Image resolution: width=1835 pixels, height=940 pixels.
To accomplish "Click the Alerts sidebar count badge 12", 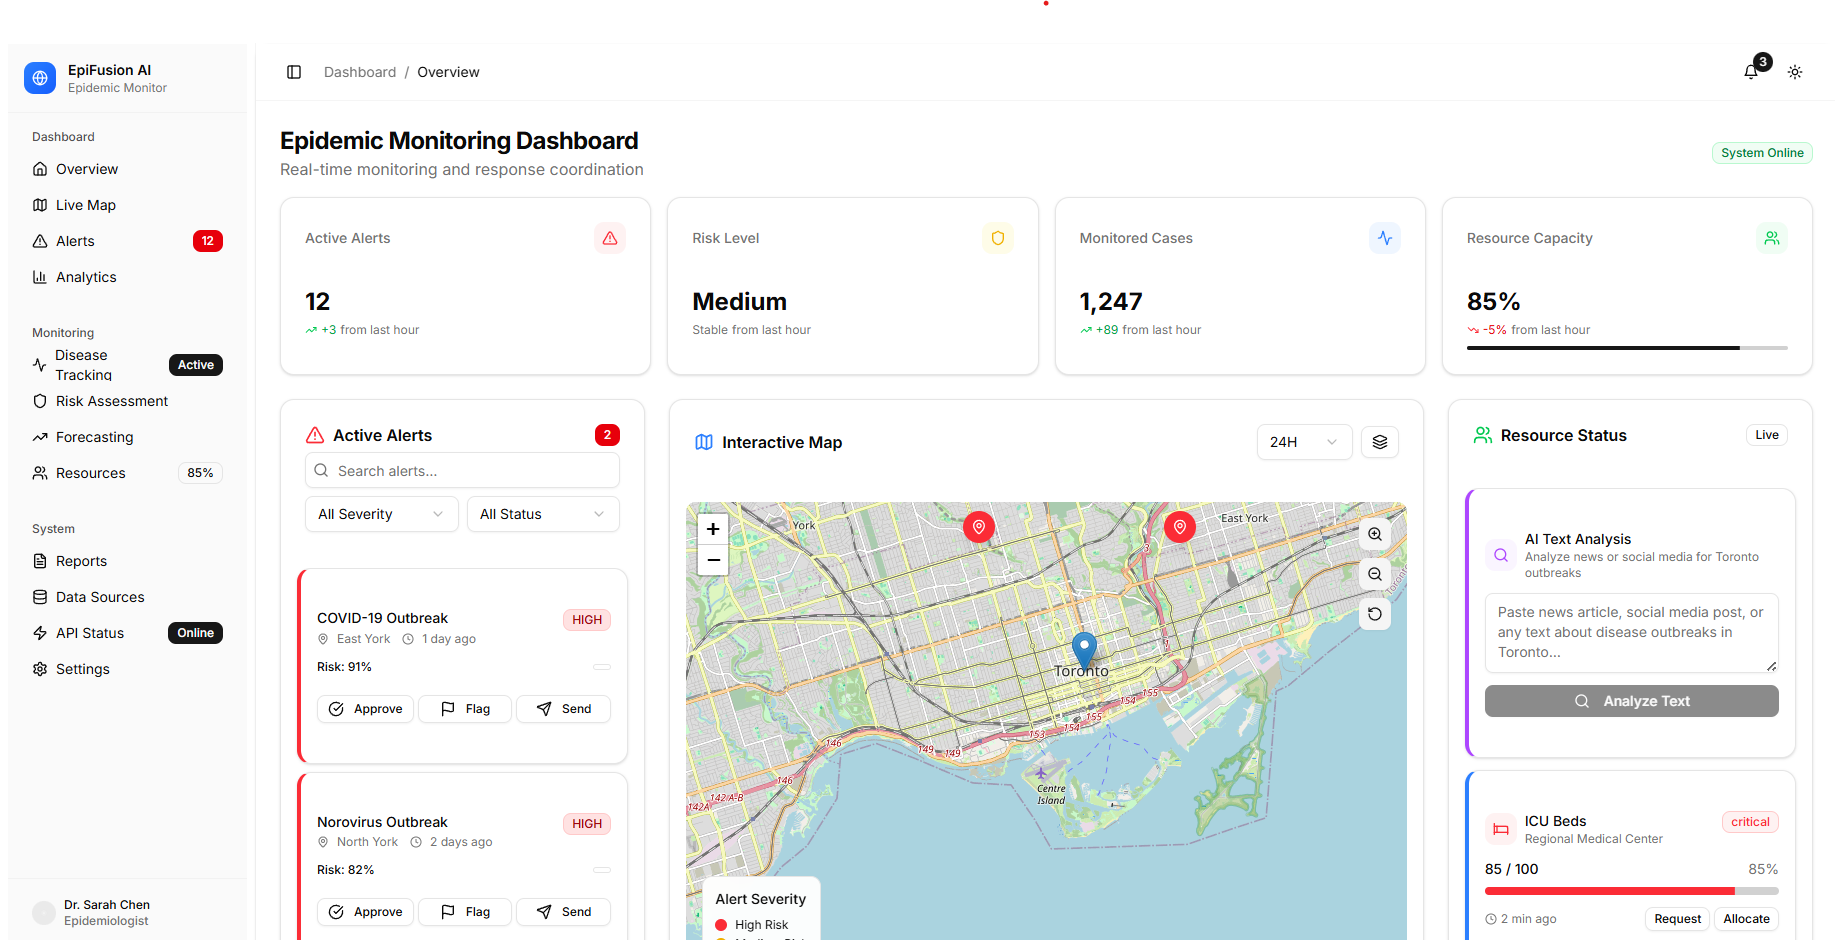I will (x=208, y=241).
